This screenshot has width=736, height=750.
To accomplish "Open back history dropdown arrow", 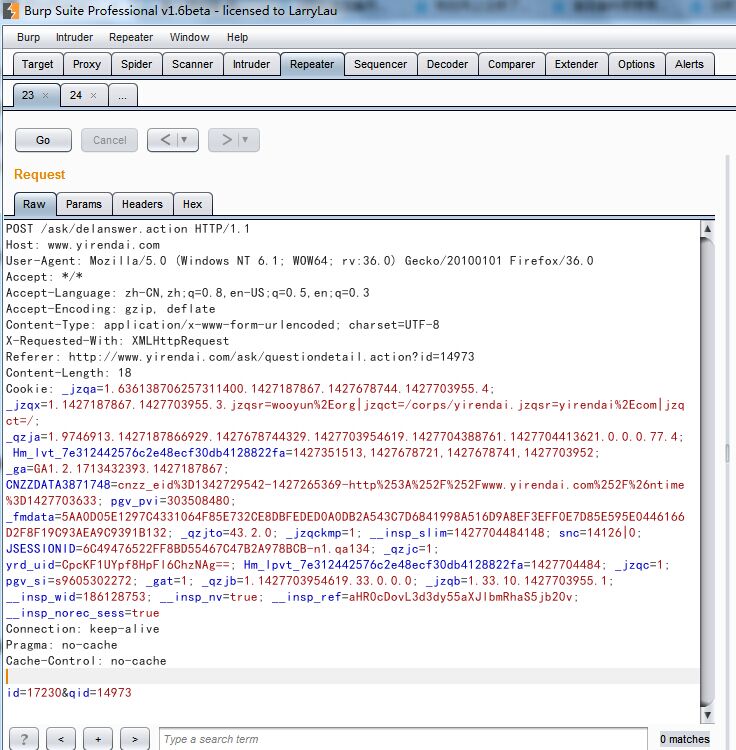I will pos(184,140).
